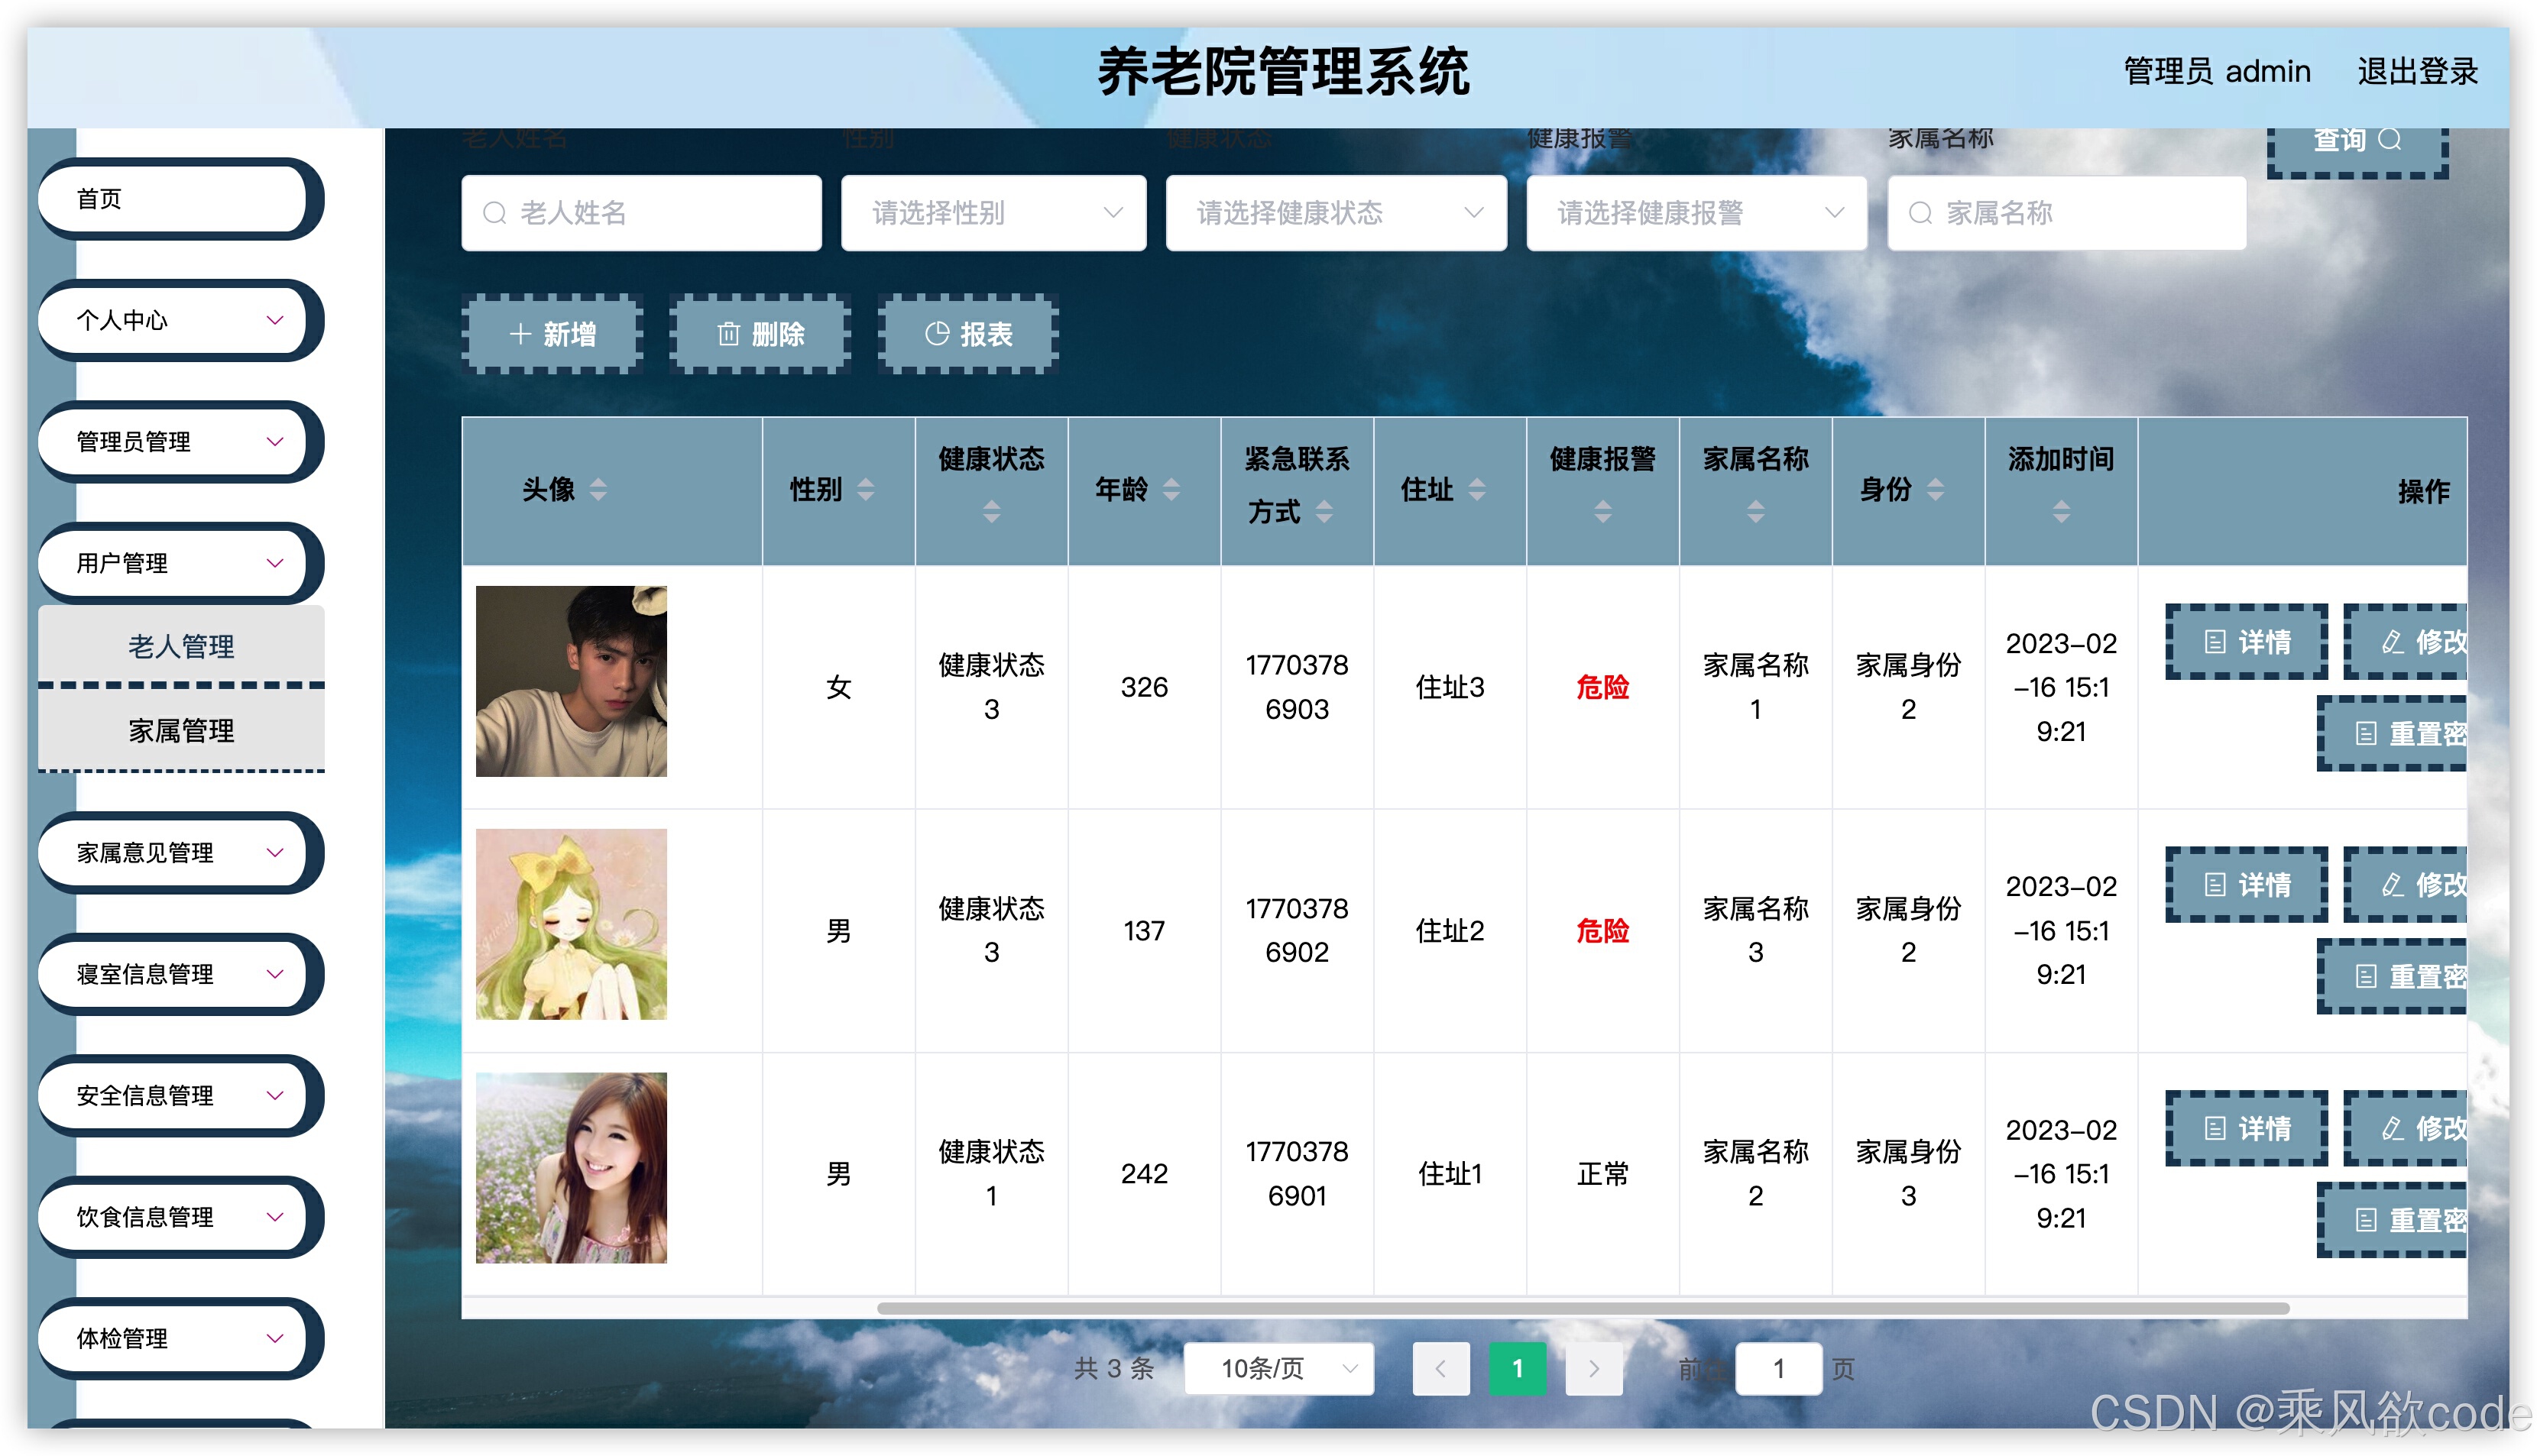
Task: Click the 头像 column sort icon
Action: coord(598,489)
